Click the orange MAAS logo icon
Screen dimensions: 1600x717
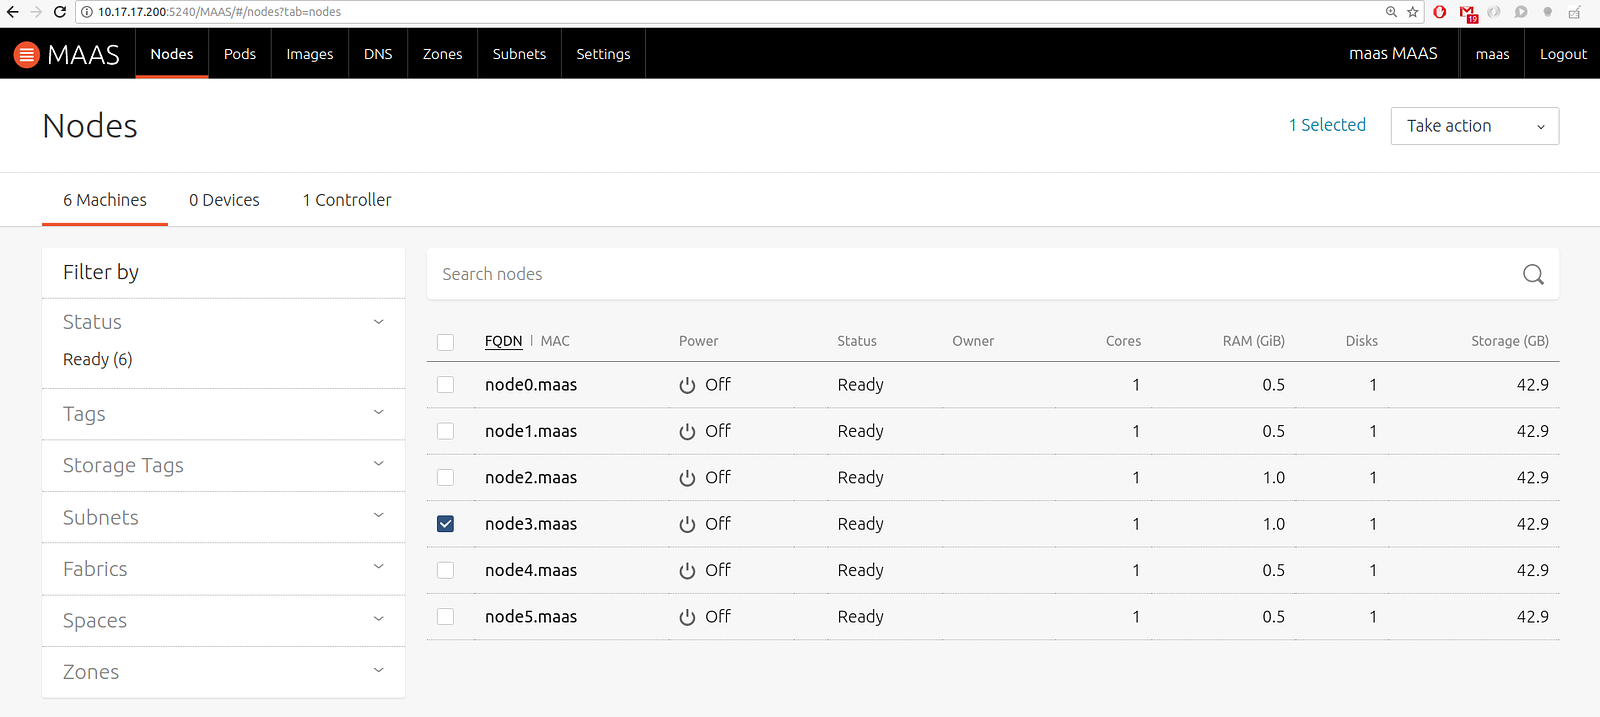click(27, 54)
